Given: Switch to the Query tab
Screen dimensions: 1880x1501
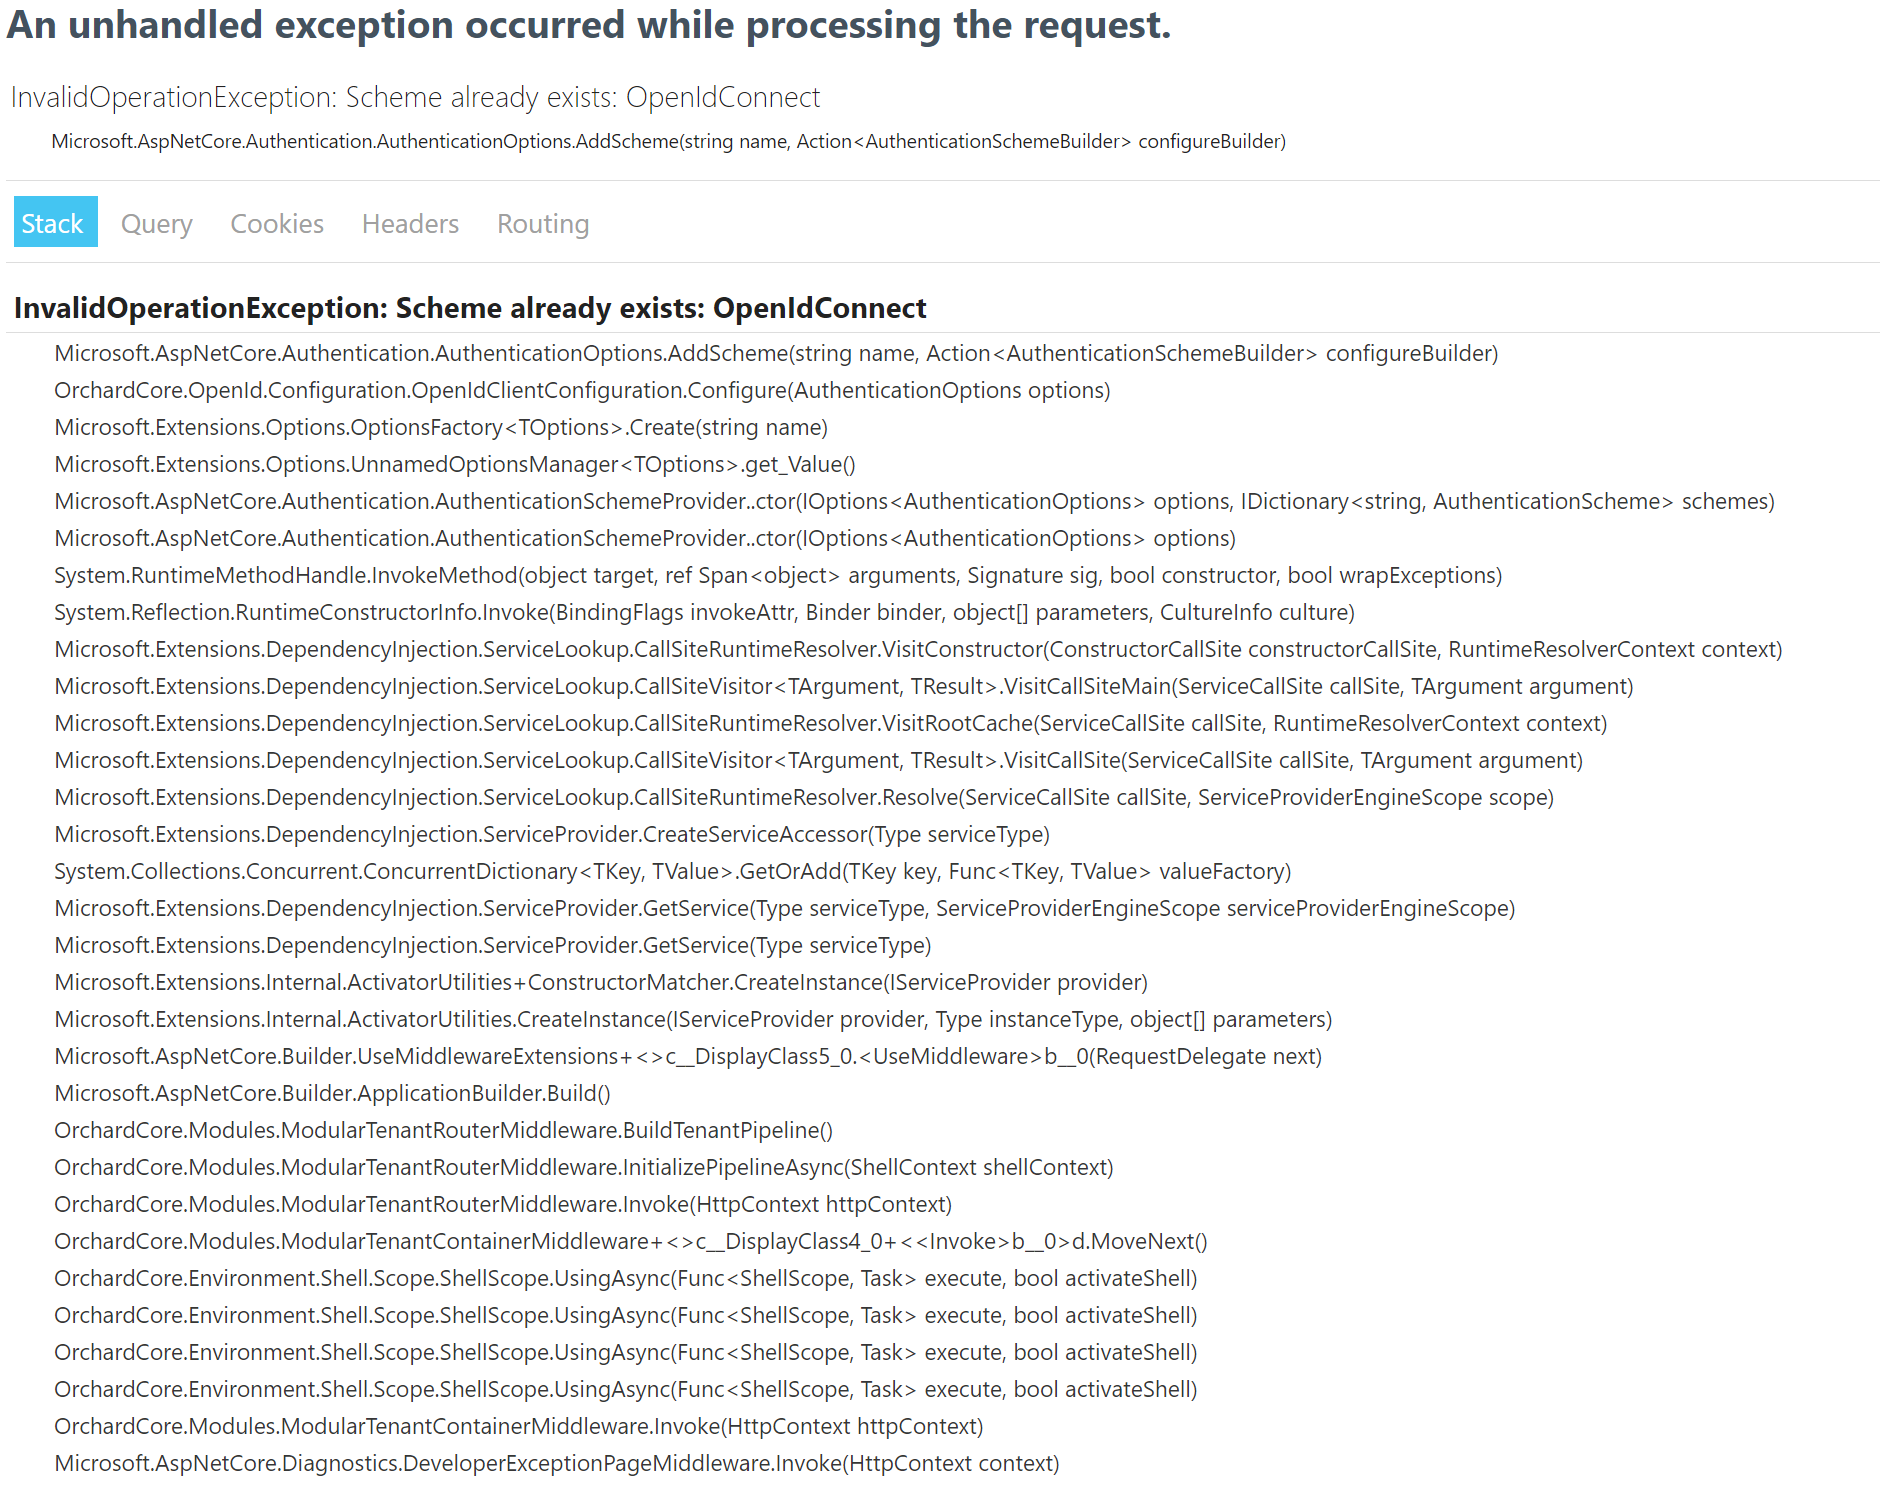Looking at the screenshot, I should (156, 223).
